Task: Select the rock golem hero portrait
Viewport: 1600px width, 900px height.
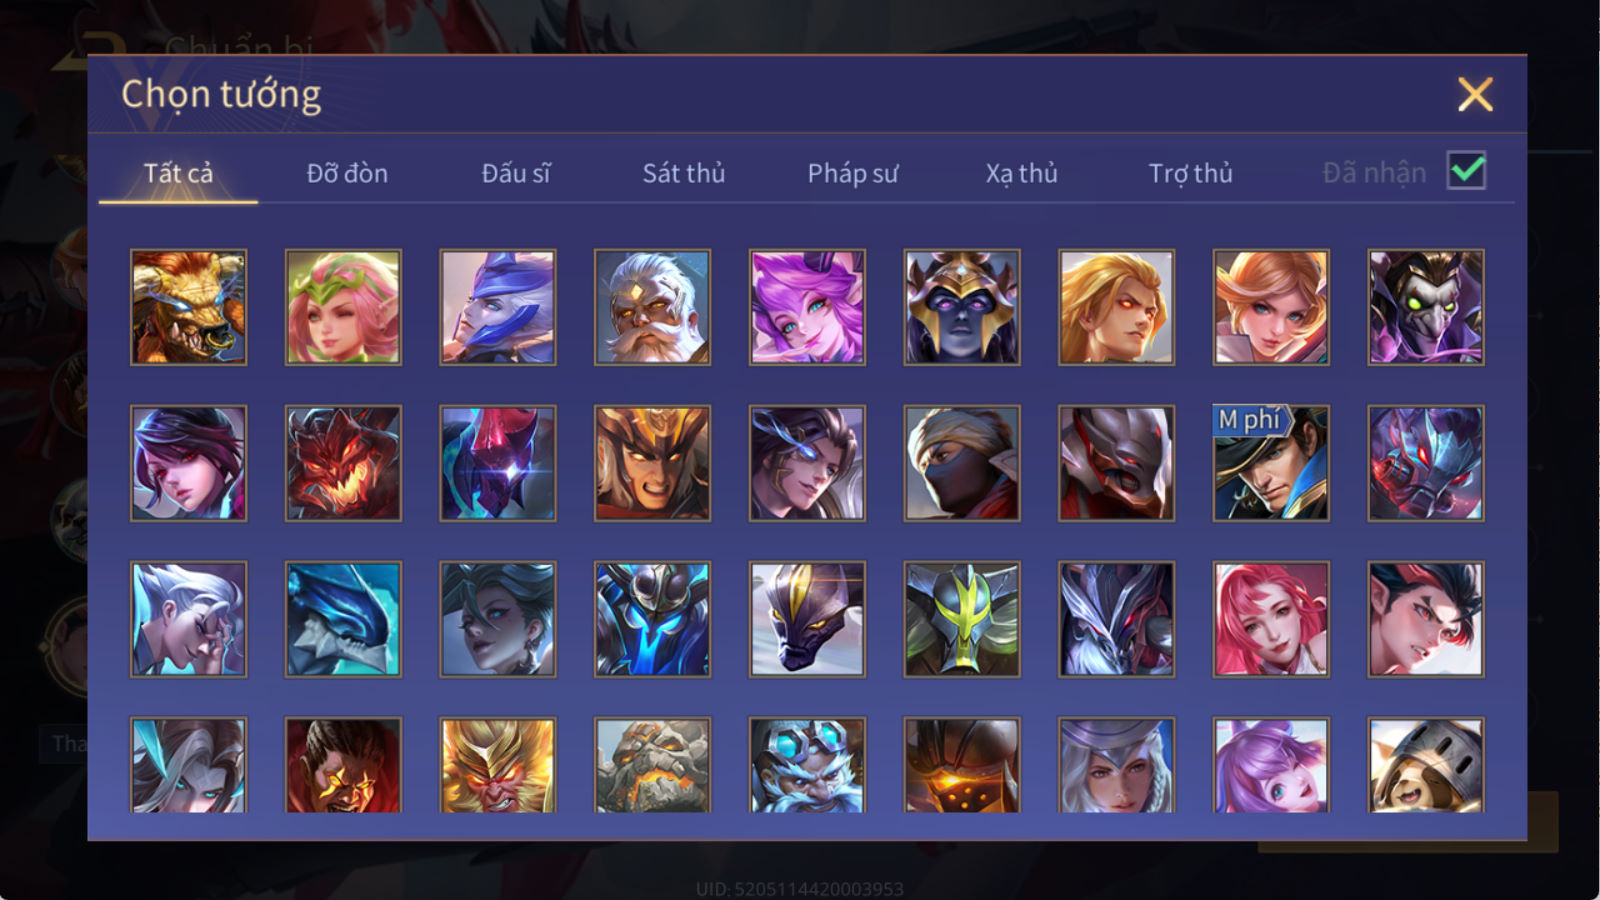Action: [652, 765]
